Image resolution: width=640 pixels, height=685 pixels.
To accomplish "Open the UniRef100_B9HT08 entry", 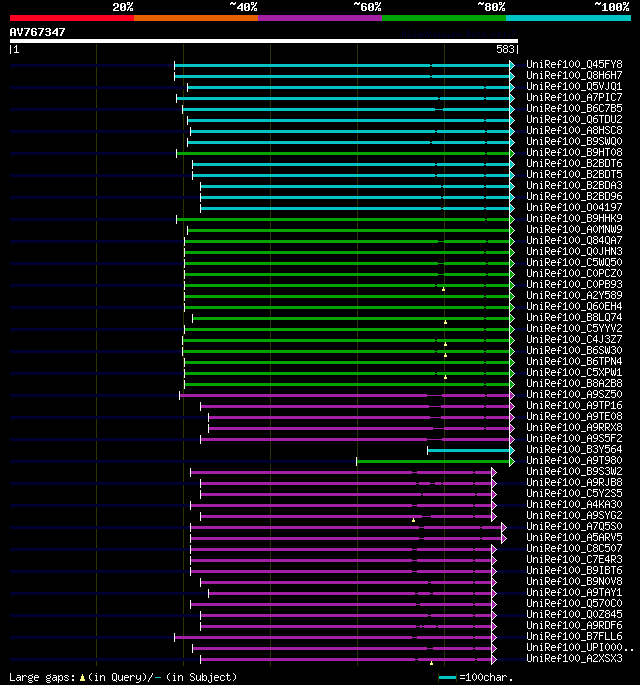I will click(574, 152).
